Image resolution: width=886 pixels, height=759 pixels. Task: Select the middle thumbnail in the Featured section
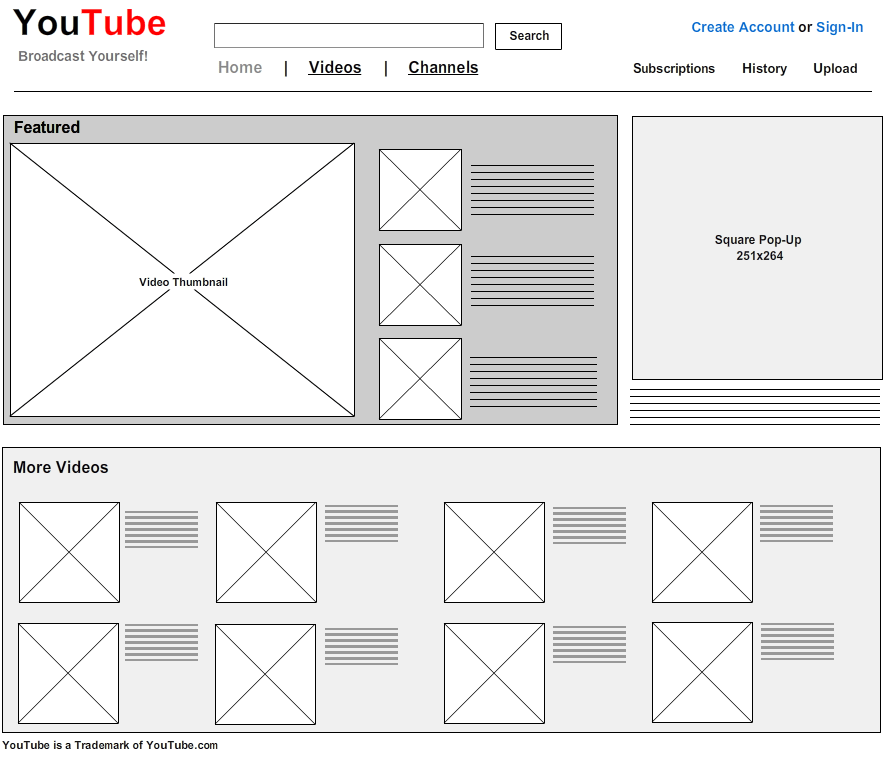tap(420, 284)
